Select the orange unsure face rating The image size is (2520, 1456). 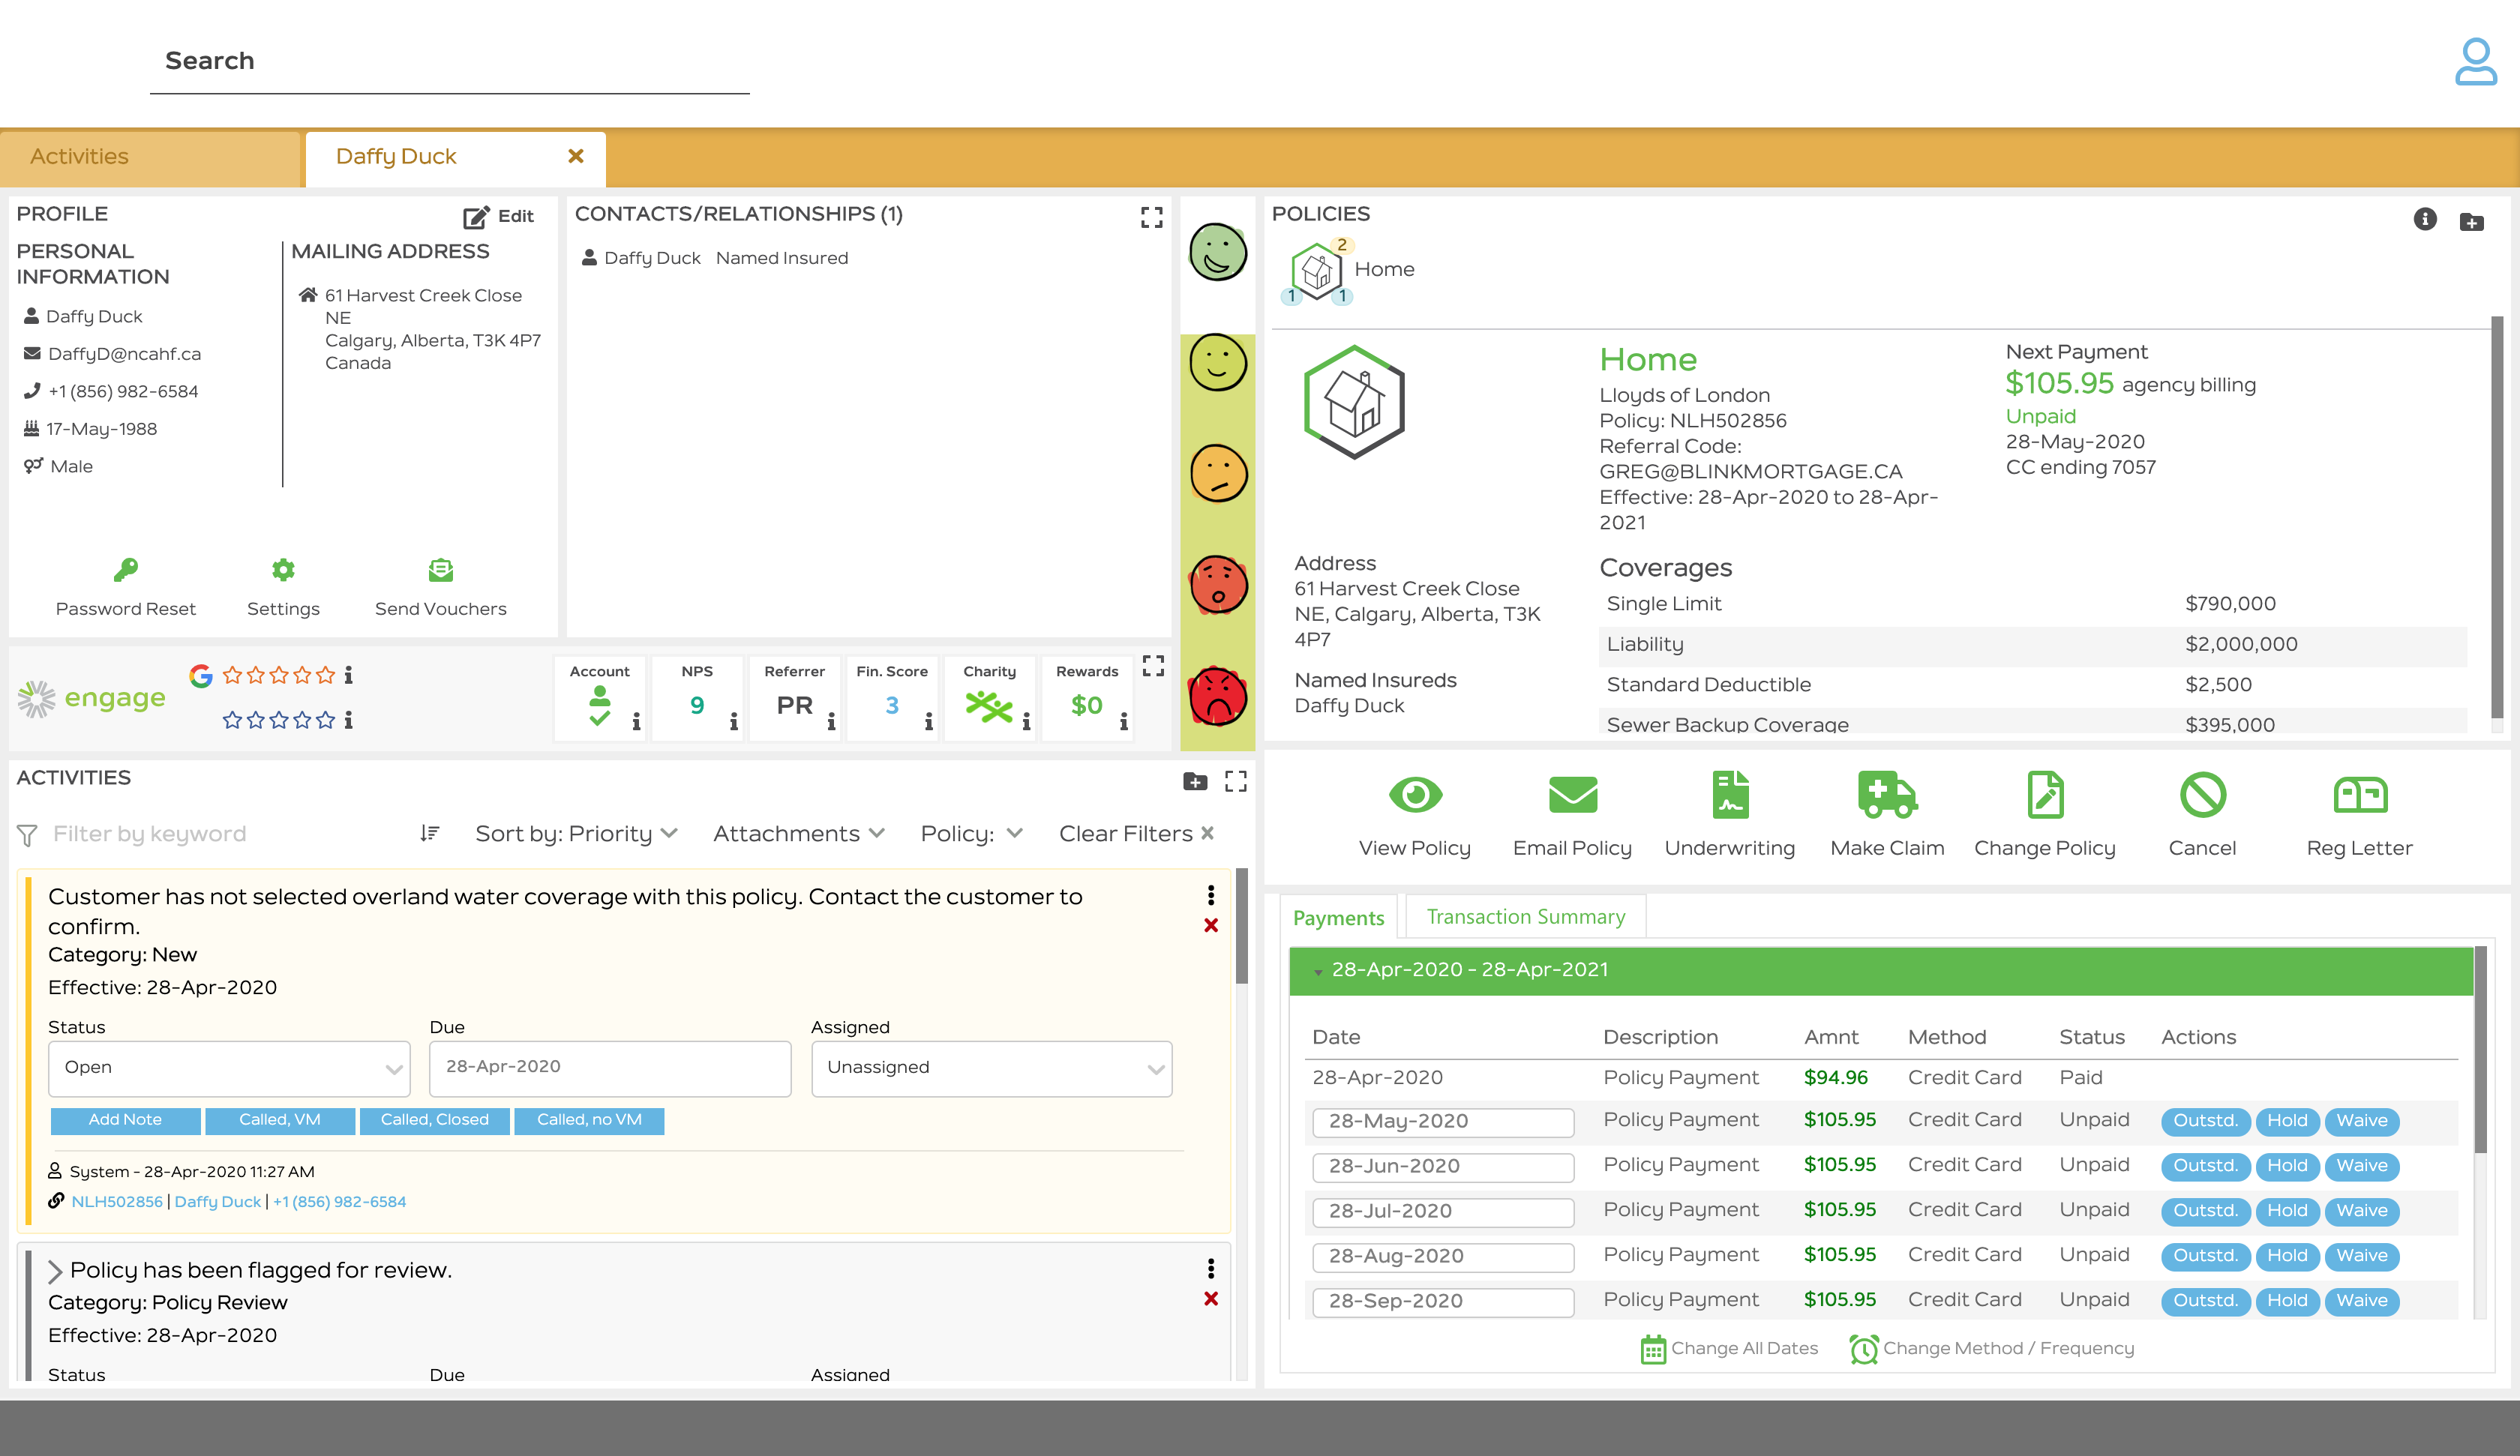click(1217, 474)
